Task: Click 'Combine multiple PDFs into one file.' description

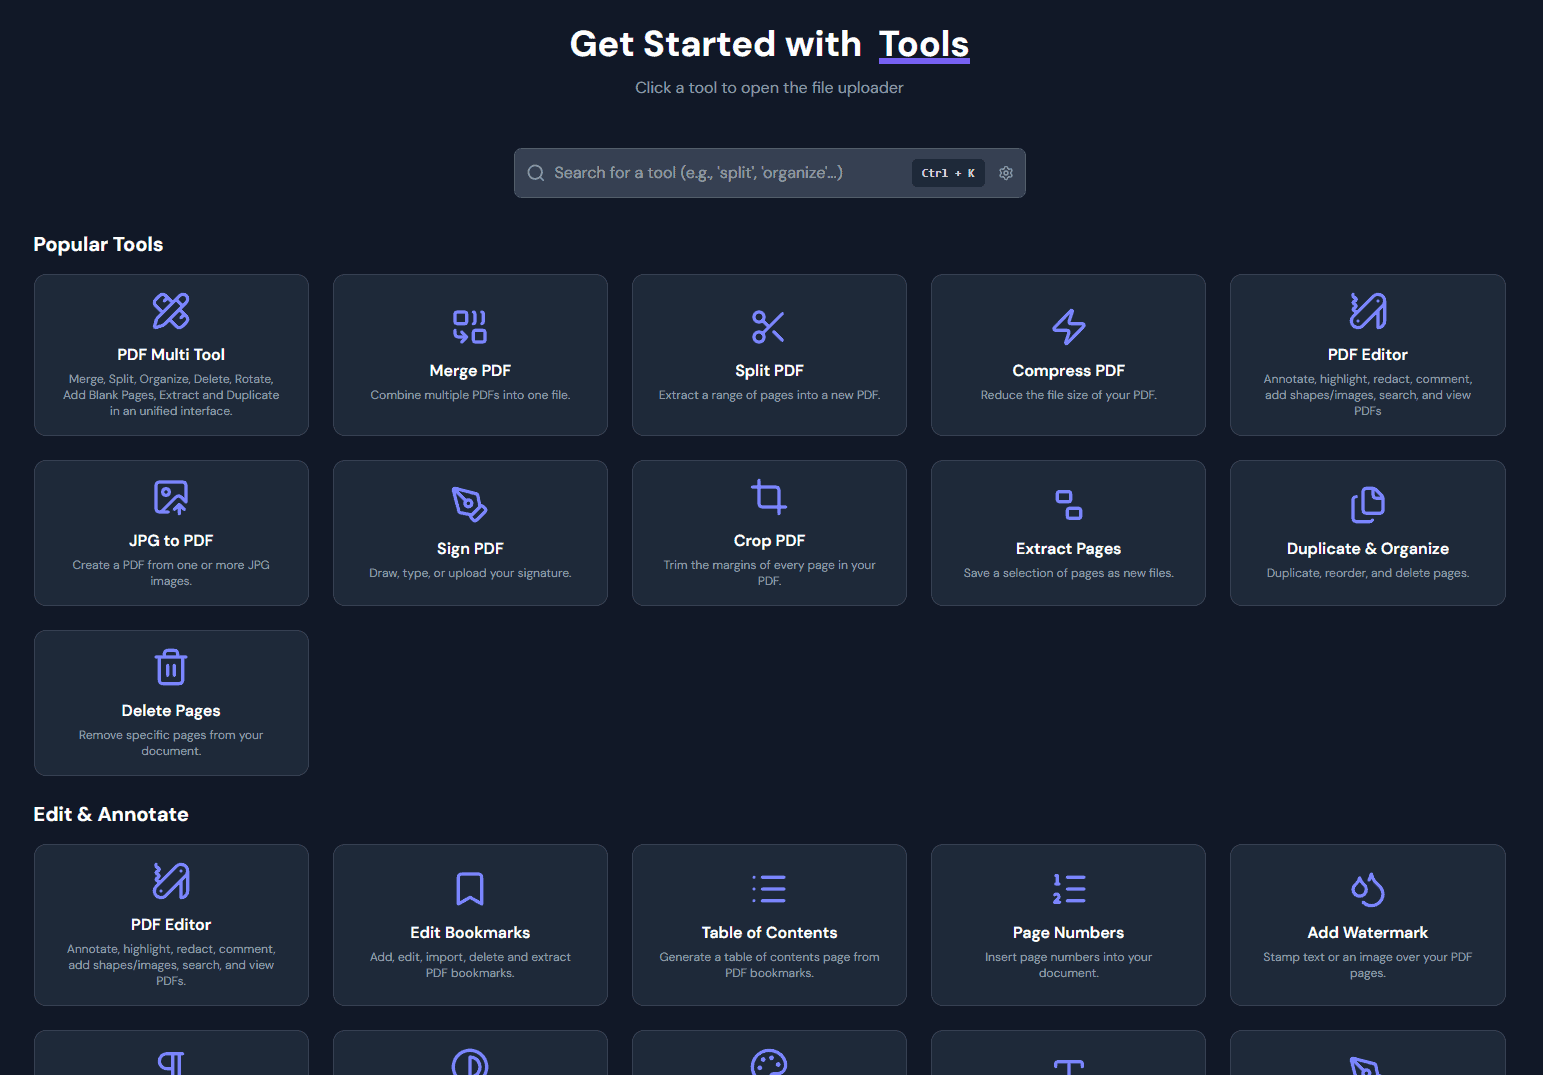Action: [x=470, y=395]
